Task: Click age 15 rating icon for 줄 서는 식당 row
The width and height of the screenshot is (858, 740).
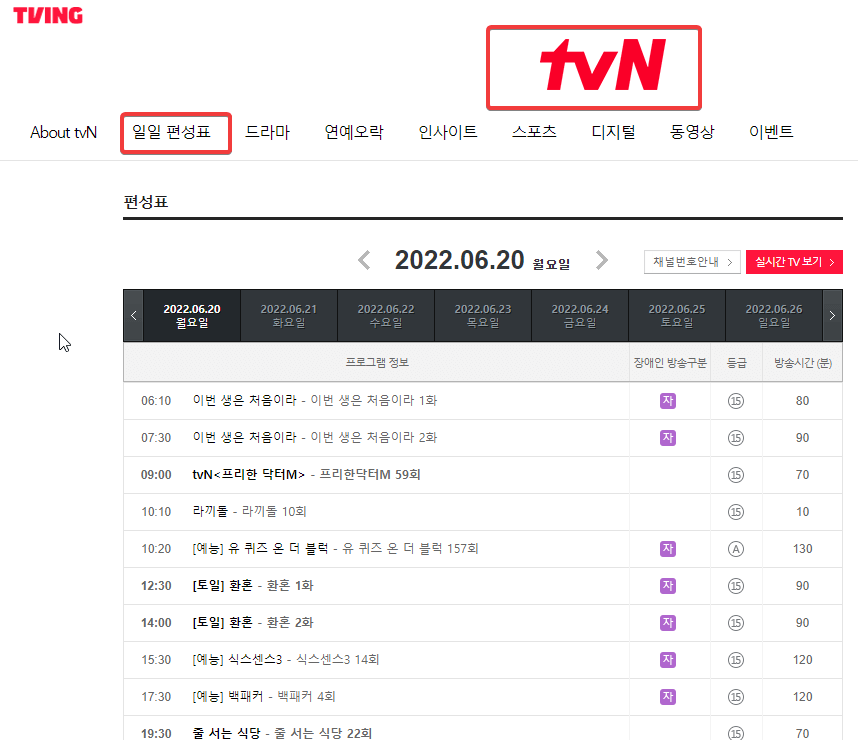Action: (x=736, y=733)
